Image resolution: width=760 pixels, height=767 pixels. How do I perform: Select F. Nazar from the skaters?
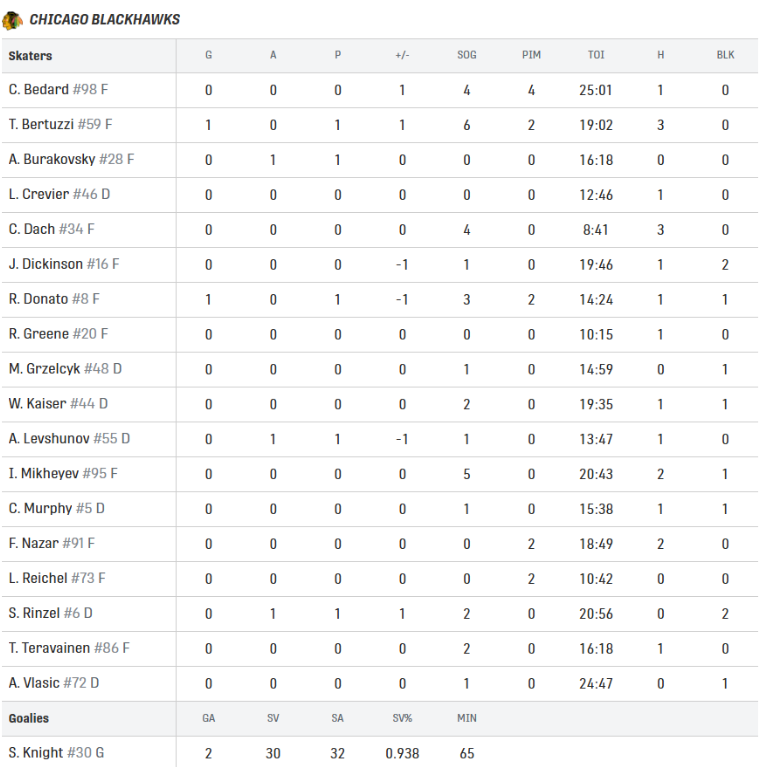[33, 543]
